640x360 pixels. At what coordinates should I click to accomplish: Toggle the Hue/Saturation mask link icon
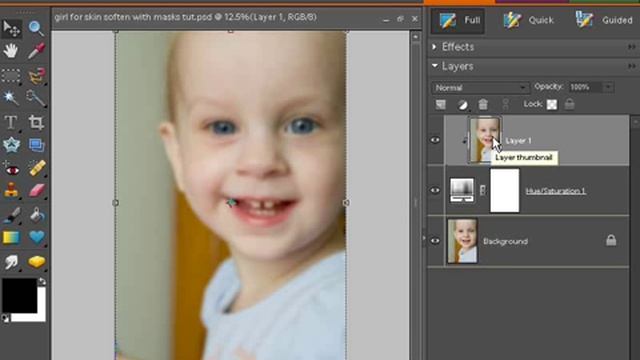[482, 190]
